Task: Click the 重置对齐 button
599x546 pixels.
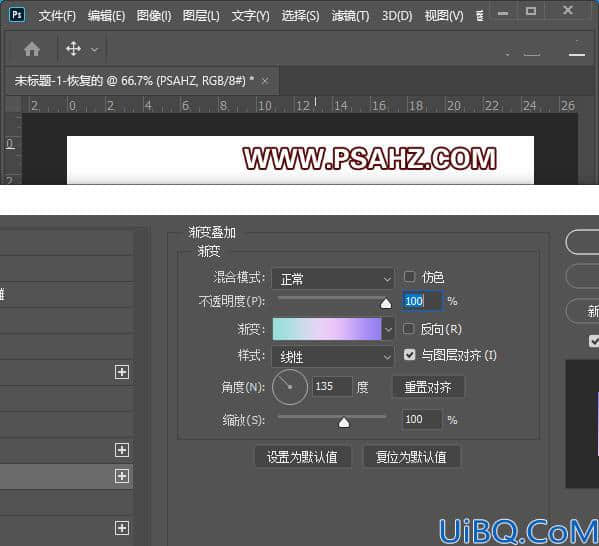Action: point(428,387)
